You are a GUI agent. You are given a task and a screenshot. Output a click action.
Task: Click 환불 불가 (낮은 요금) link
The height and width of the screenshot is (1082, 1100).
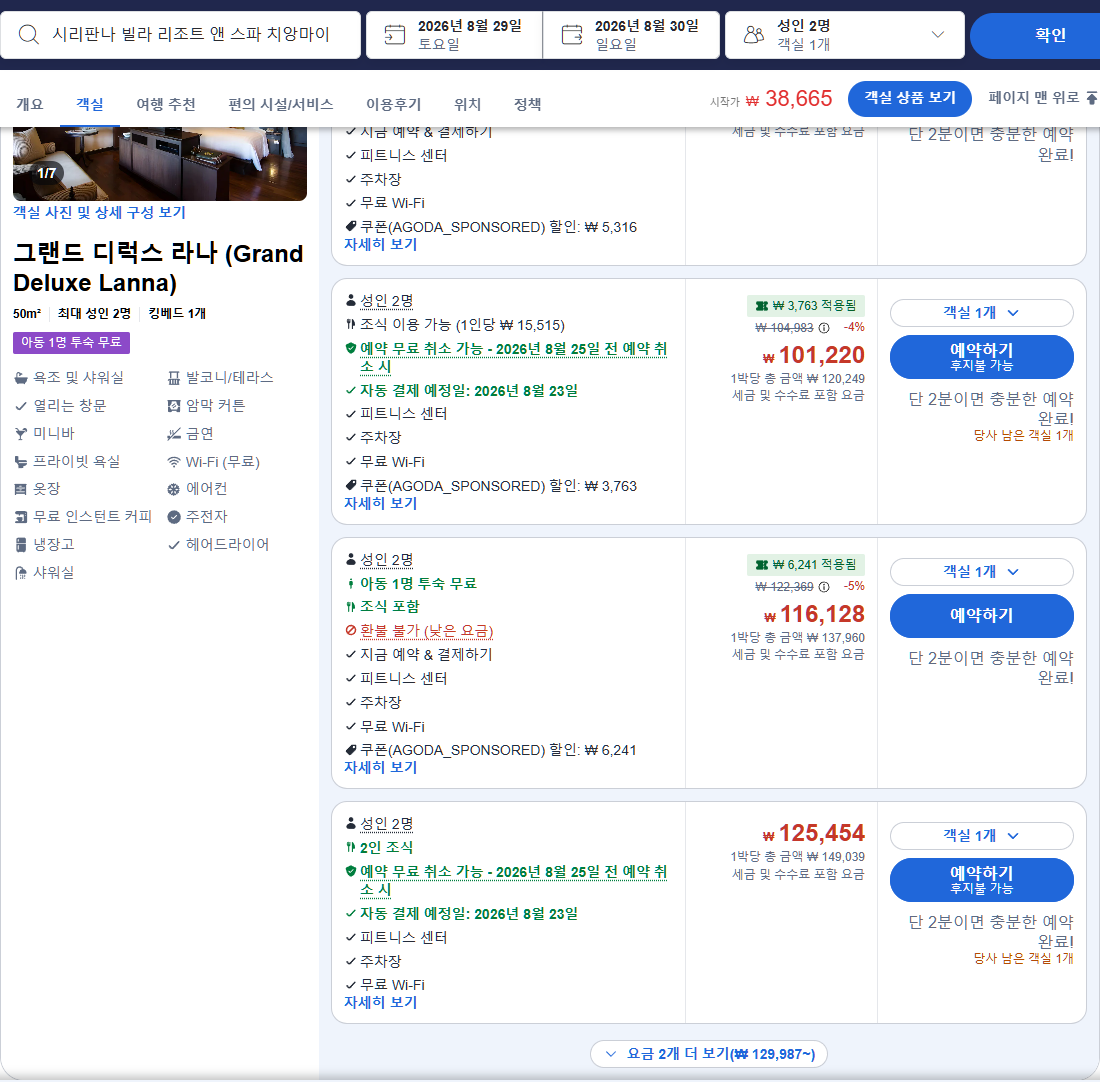tap(427, 630)
